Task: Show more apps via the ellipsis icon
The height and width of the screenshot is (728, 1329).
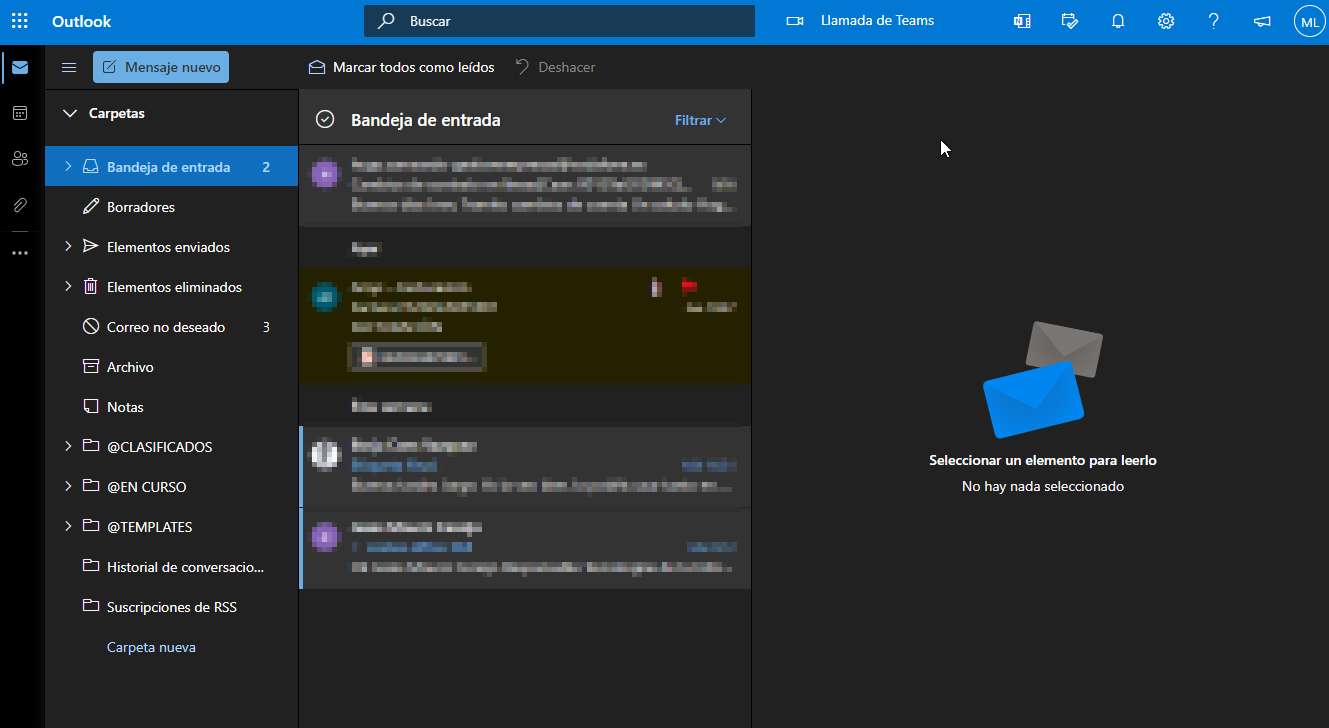Action: 20,253
